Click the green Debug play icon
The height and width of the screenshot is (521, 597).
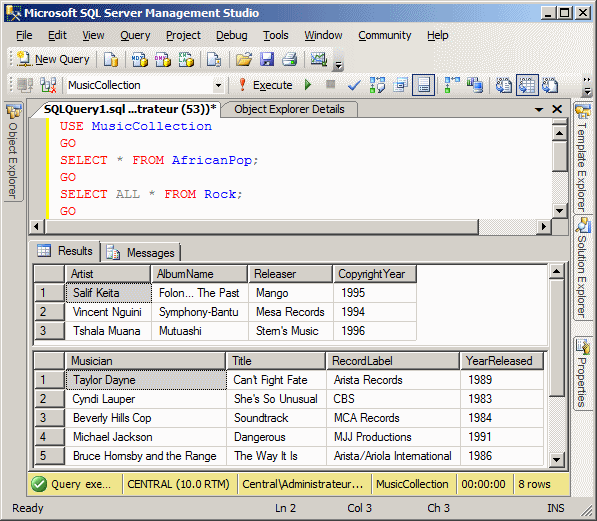click(x=308, y=85)
